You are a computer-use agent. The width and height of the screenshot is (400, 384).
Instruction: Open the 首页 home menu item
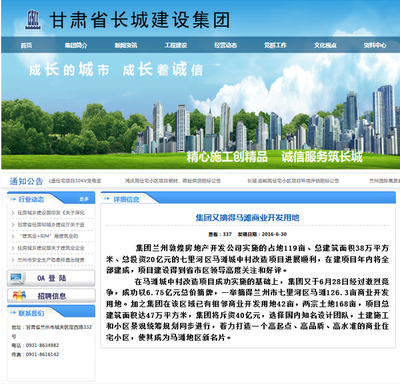point(26,45)
